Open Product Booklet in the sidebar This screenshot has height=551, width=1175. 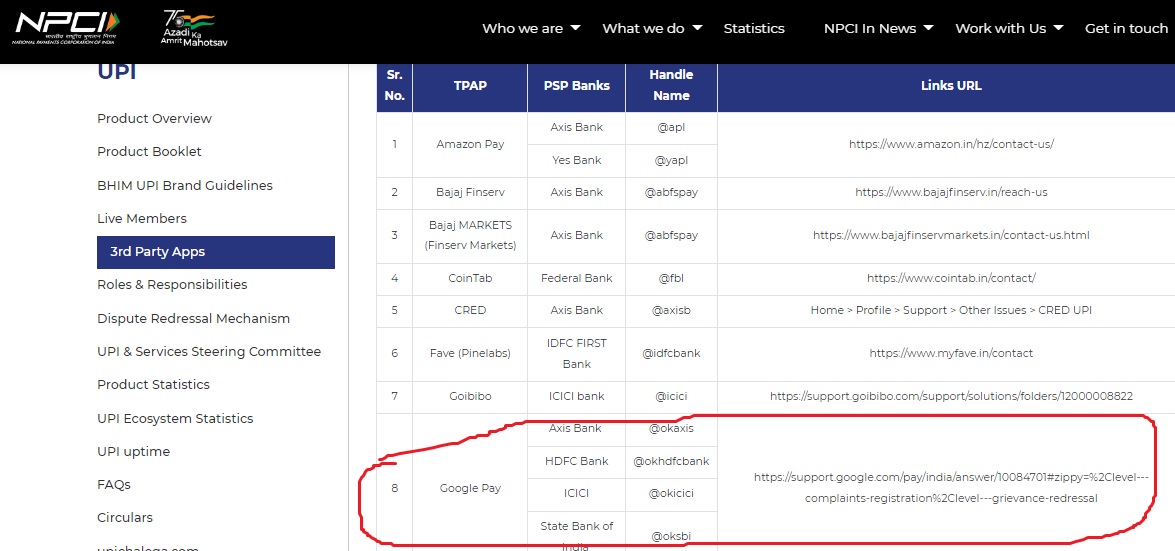pyautogui.click(x=149, y=151)
